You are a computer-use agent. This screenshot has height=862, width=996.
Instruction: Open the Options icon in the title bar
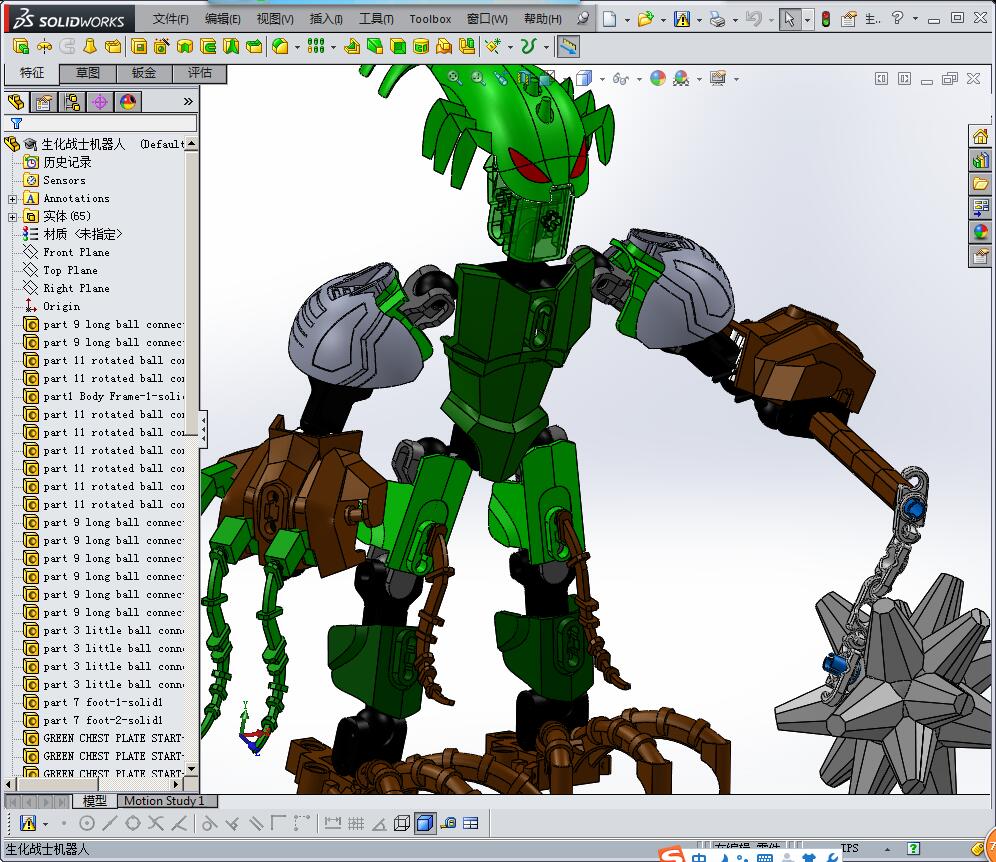coord(849,19)
